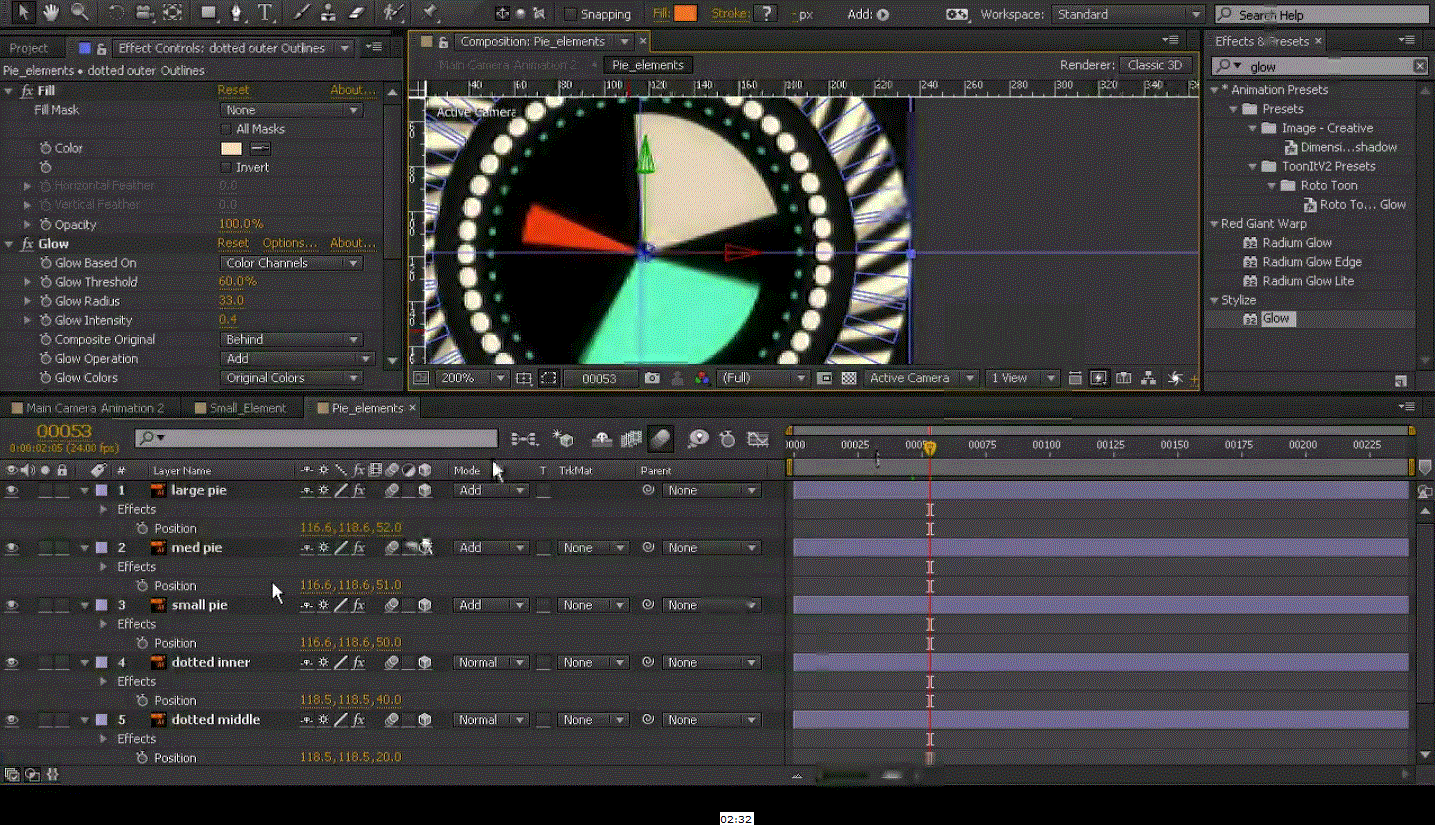This screenshot has height=825, width=1435.
Task: Open the Active Camera view dropdown
Action: [x=921, y=378]
